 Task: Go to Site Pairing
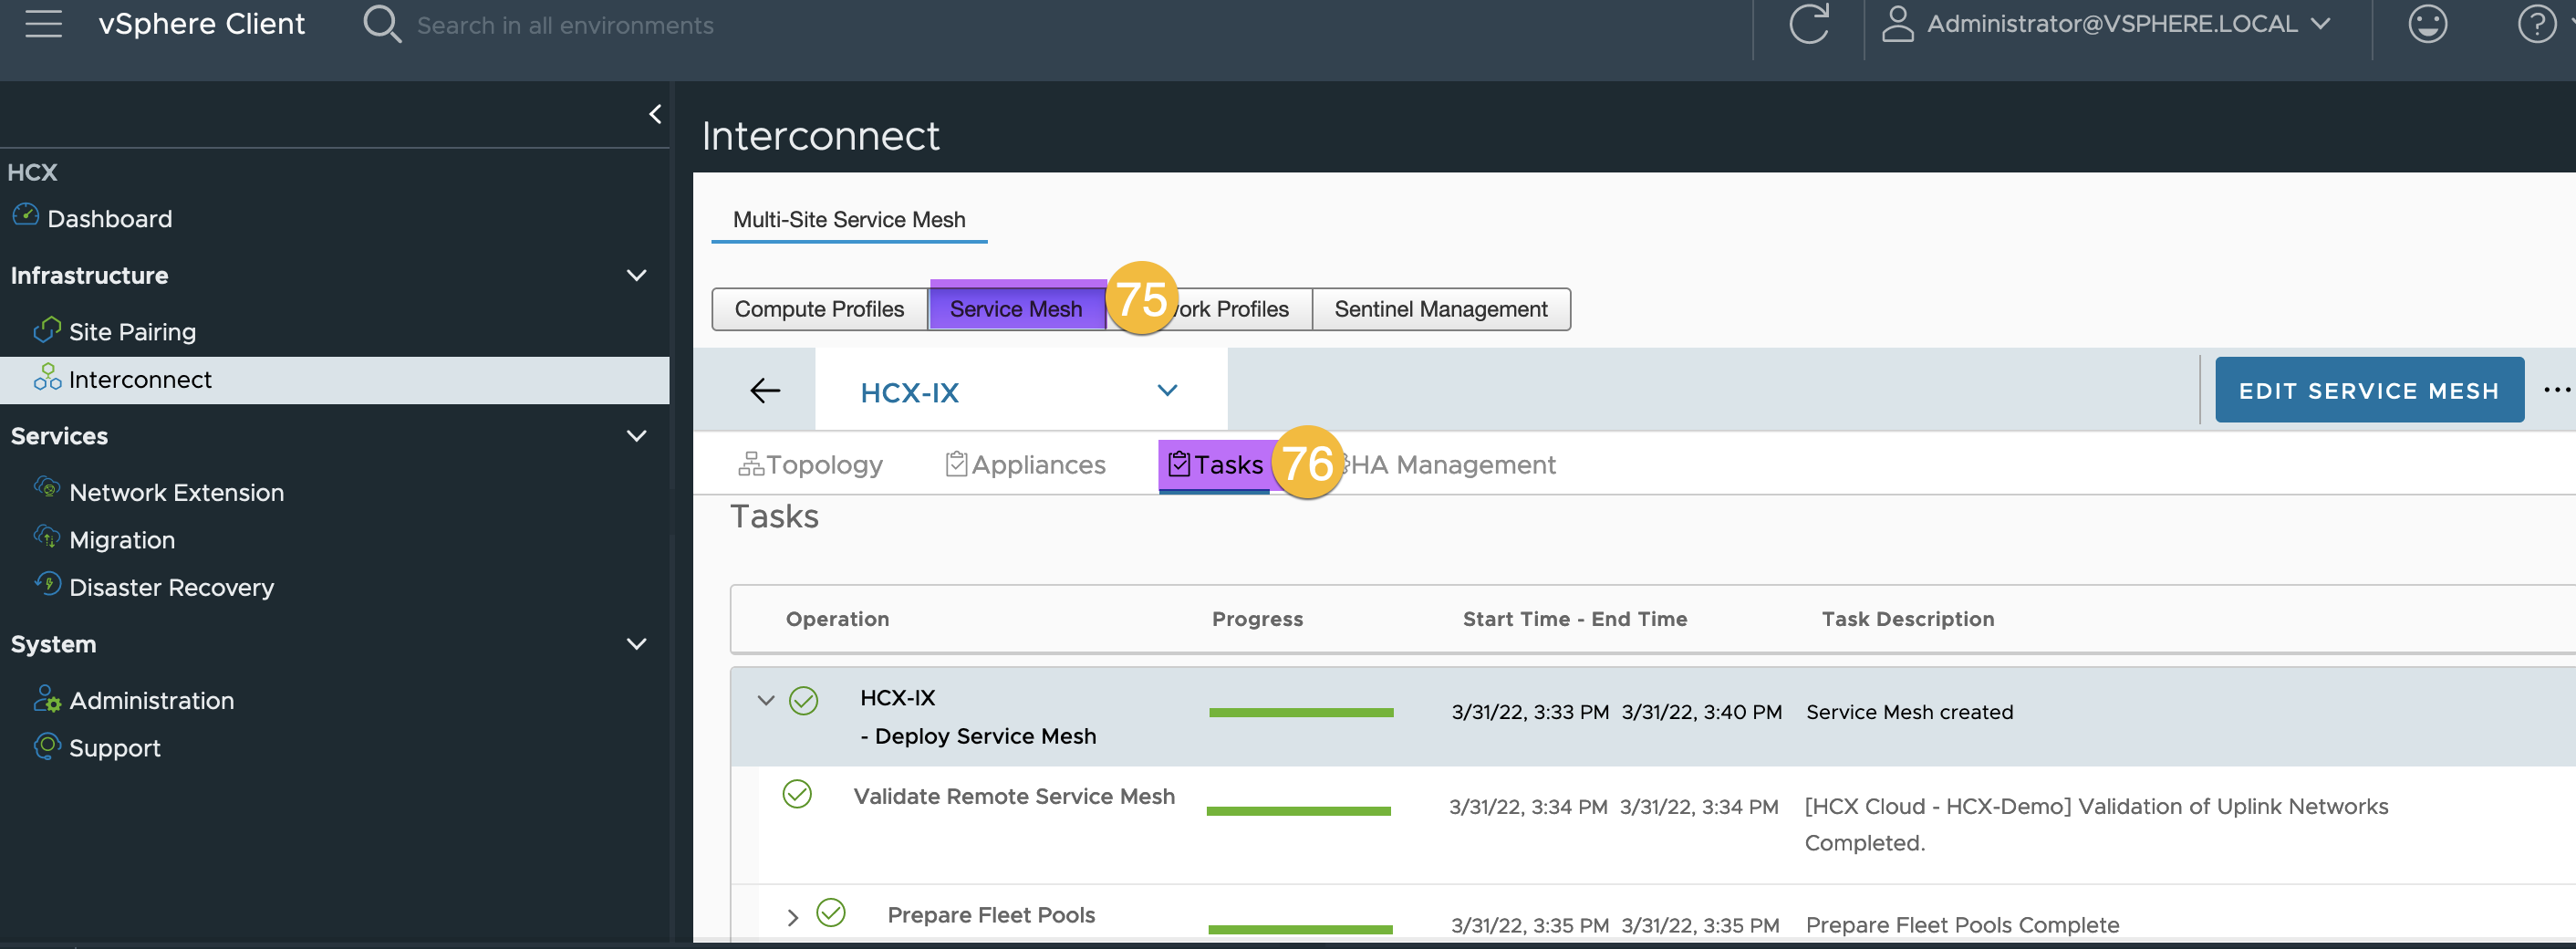coord(132,331)
